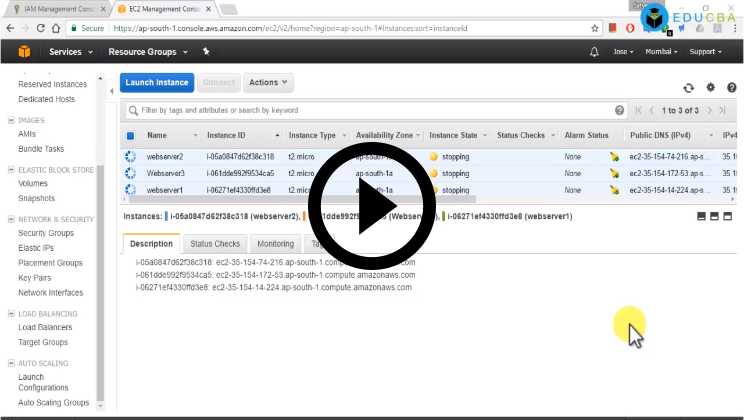
Task: Open the Actions dropdown
Action: click(268, 82)
